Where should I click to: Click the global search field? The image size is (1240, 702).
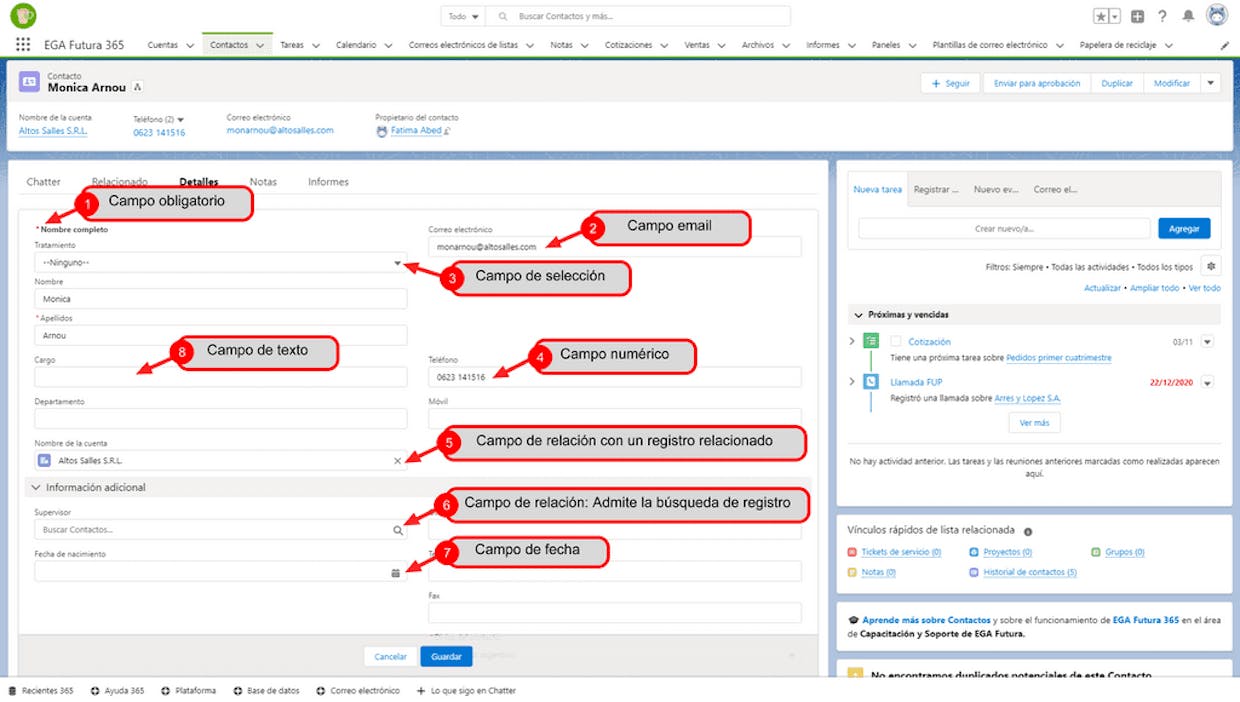click(x=638, y=16)
